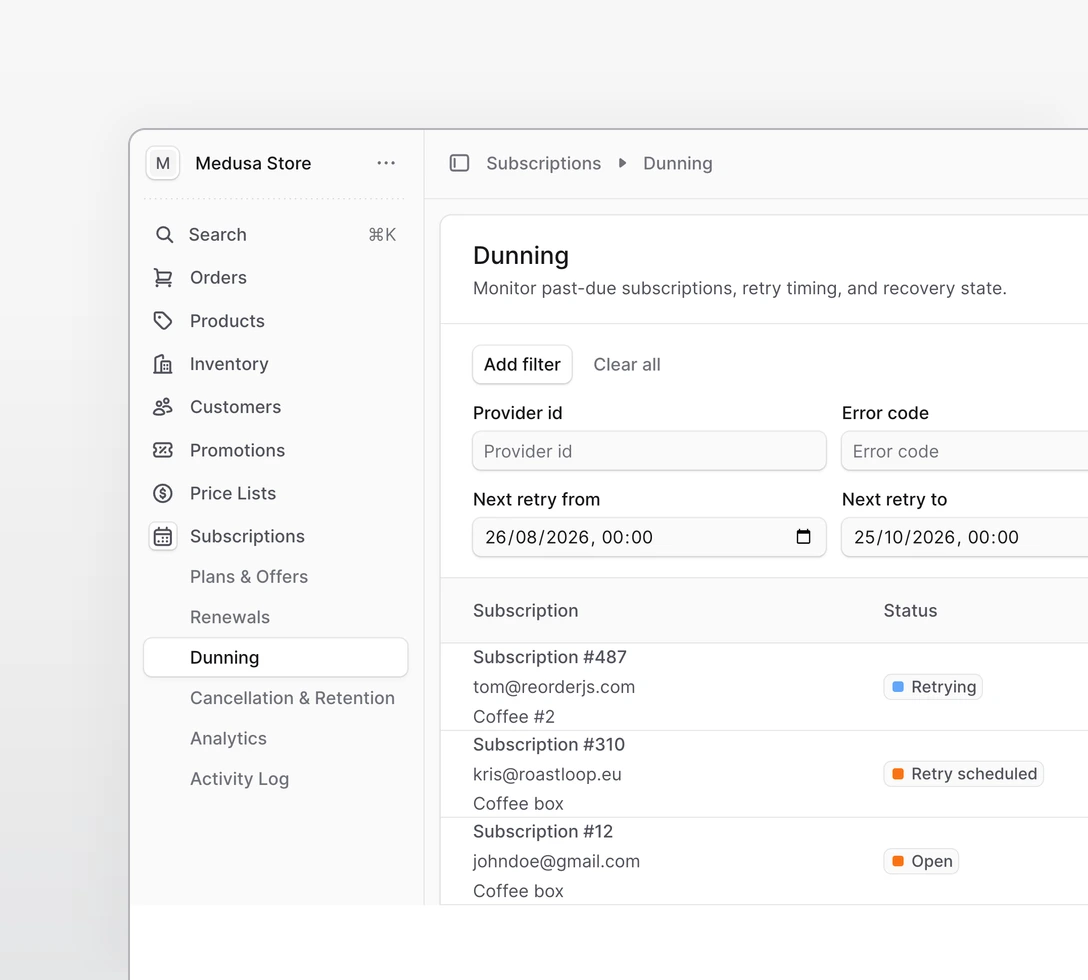Click the ⌘K shortcut hint

(382, 235)
